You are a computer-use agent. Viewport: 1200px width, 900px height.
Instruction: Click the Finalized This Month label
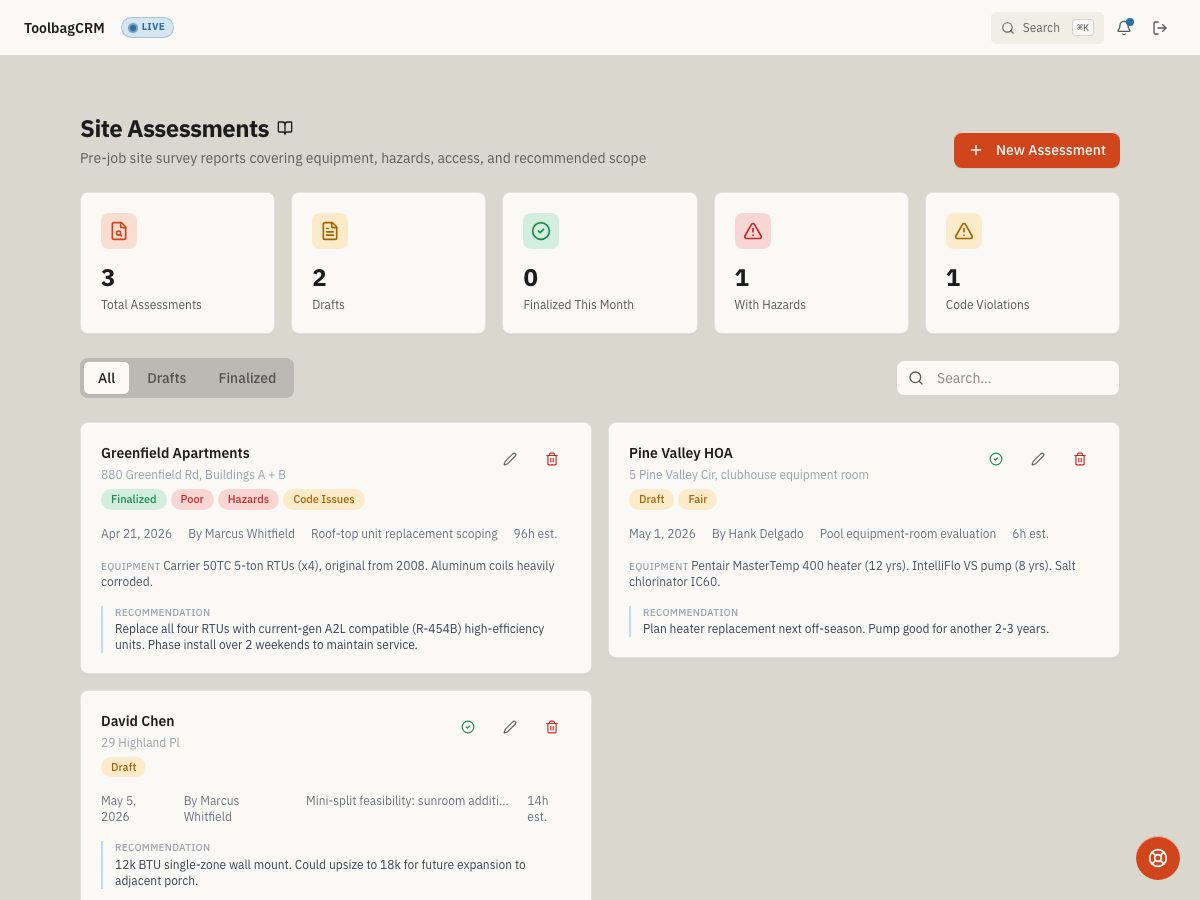578,305
